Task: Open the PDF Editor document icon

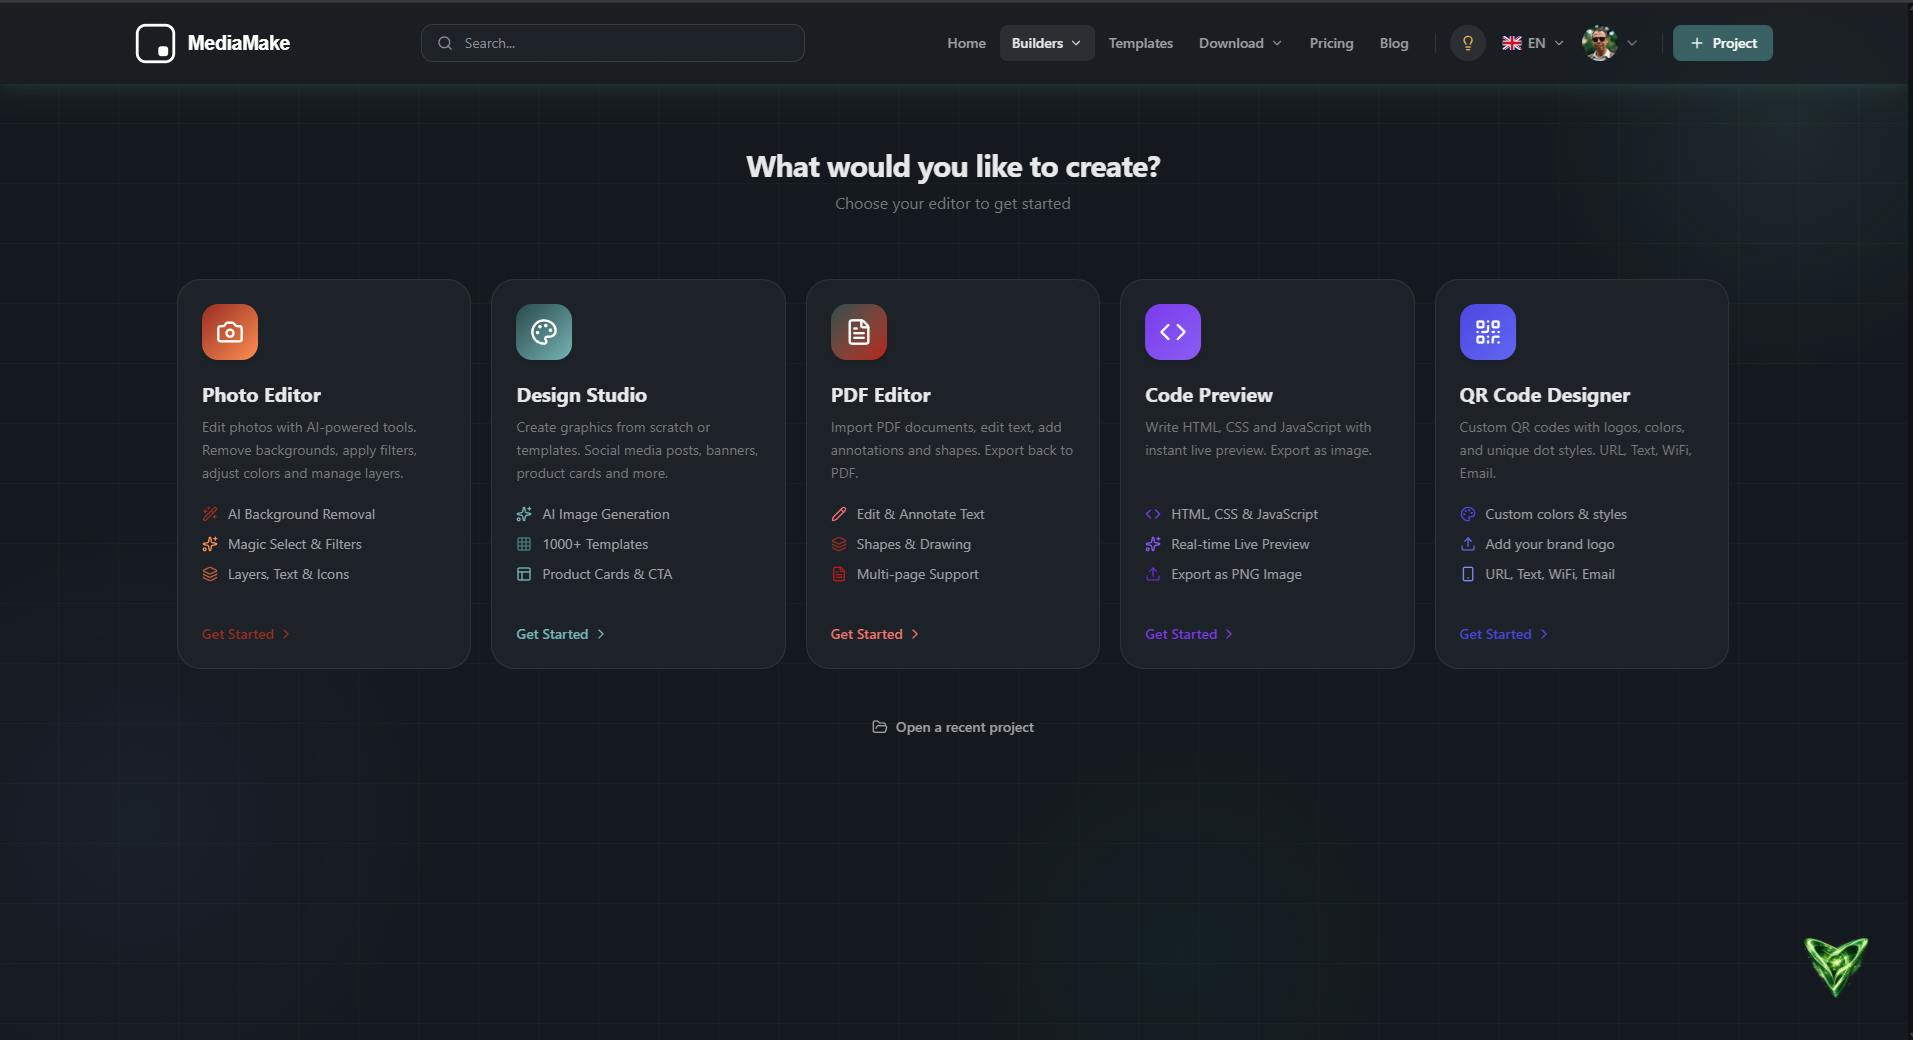Action: 859,332
